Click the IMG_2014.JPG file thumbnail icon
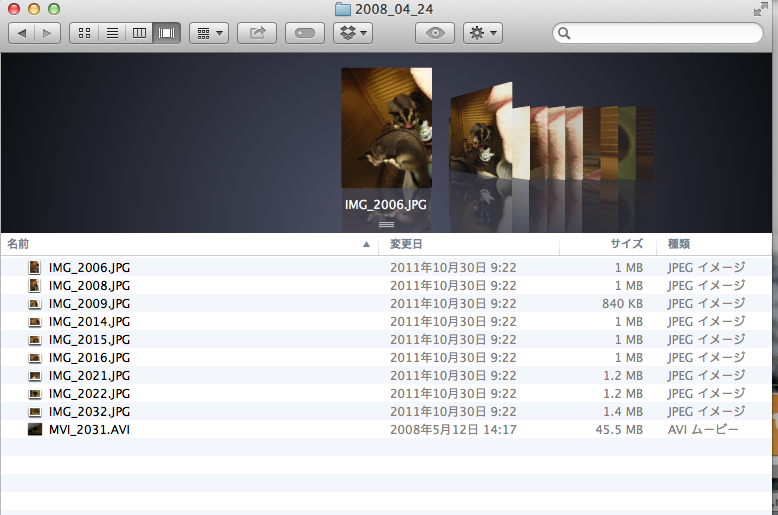This screenshot has height=515, width=778. [35, 322]
